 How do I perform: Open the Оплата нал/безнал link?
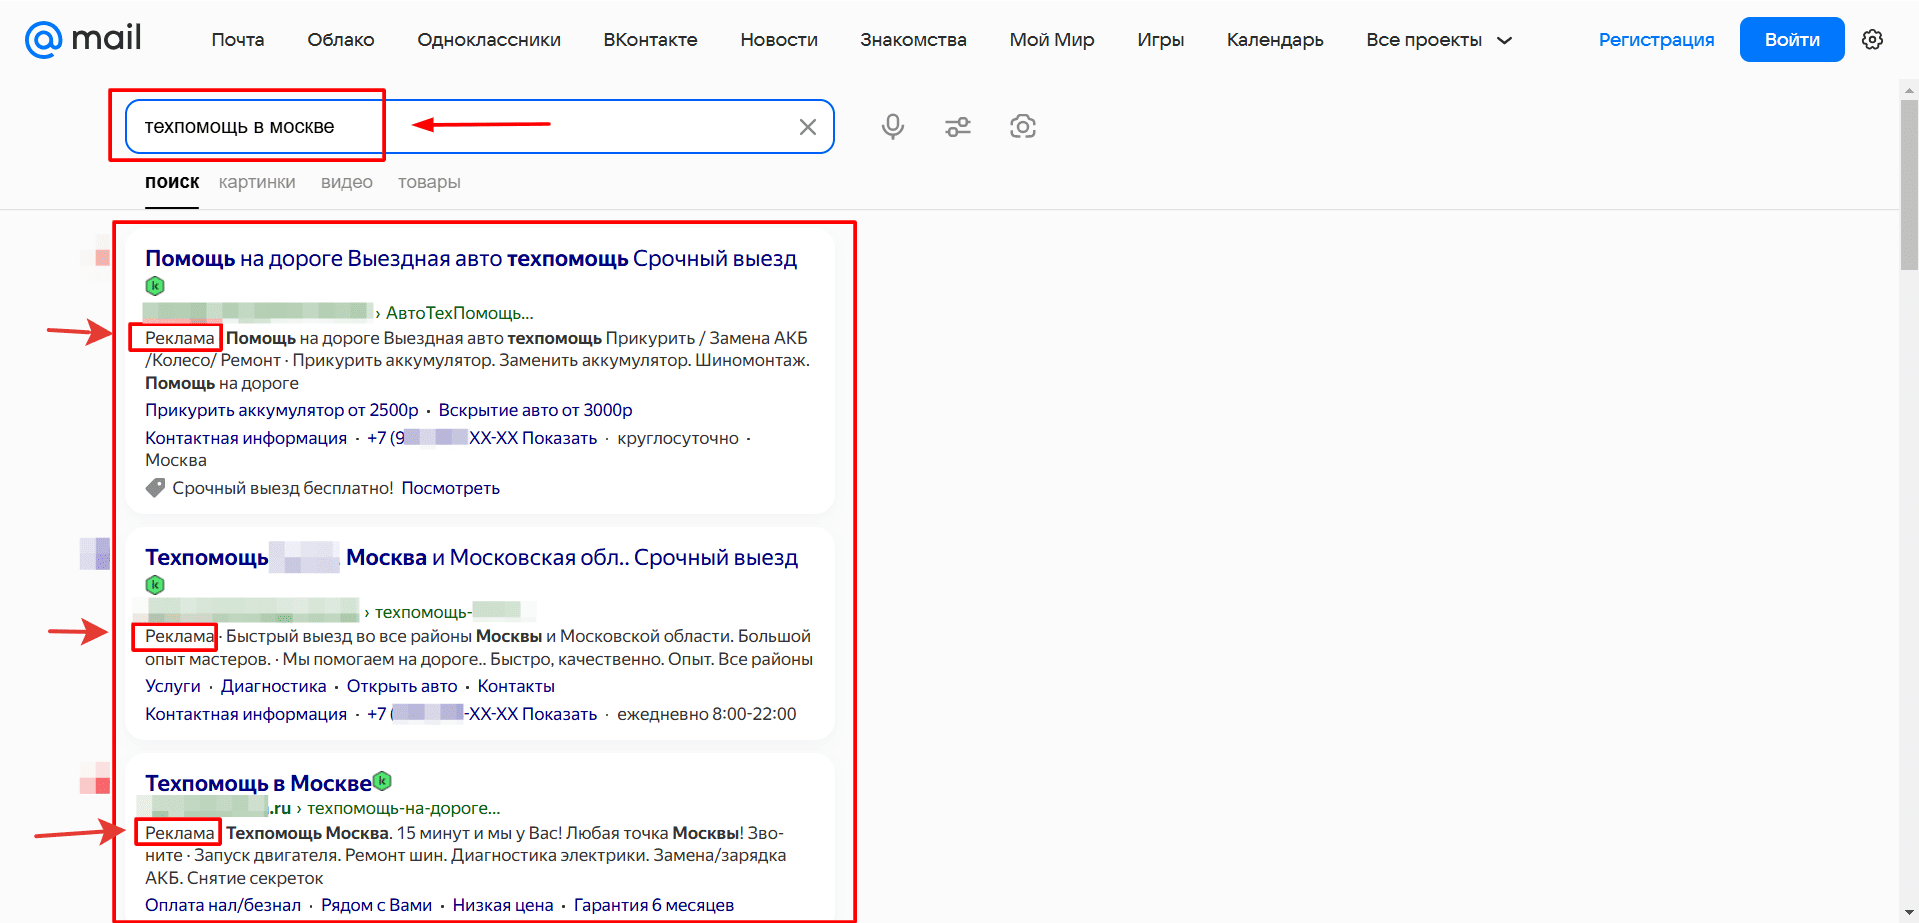click(x=223, y=905)
